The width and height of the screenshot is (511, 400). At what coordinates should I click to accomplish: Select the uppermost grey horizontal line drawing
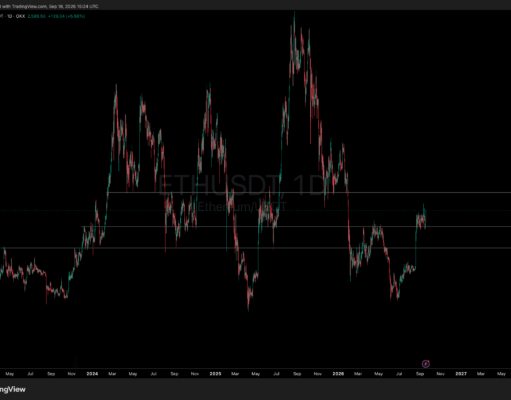coord(309,192)
